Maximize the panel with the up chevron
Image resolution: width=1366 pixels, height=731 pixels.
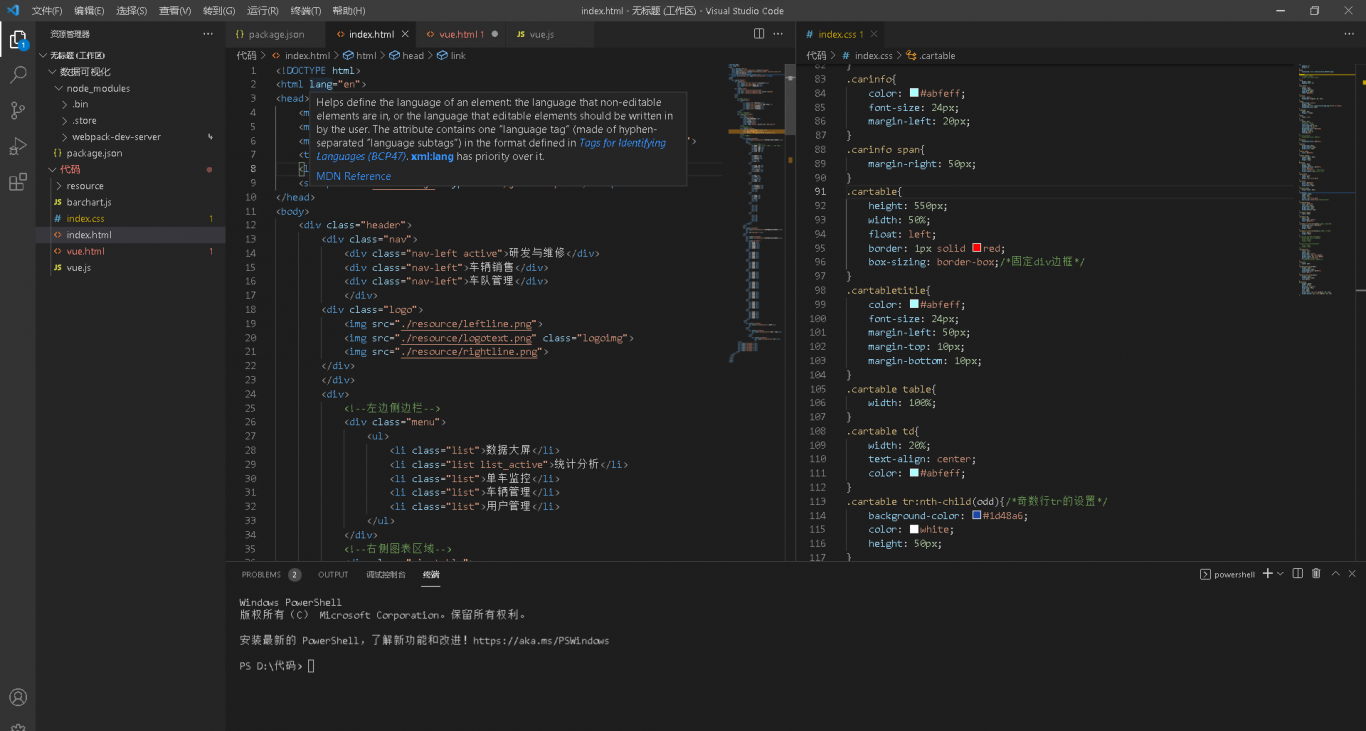[1335, 574]
